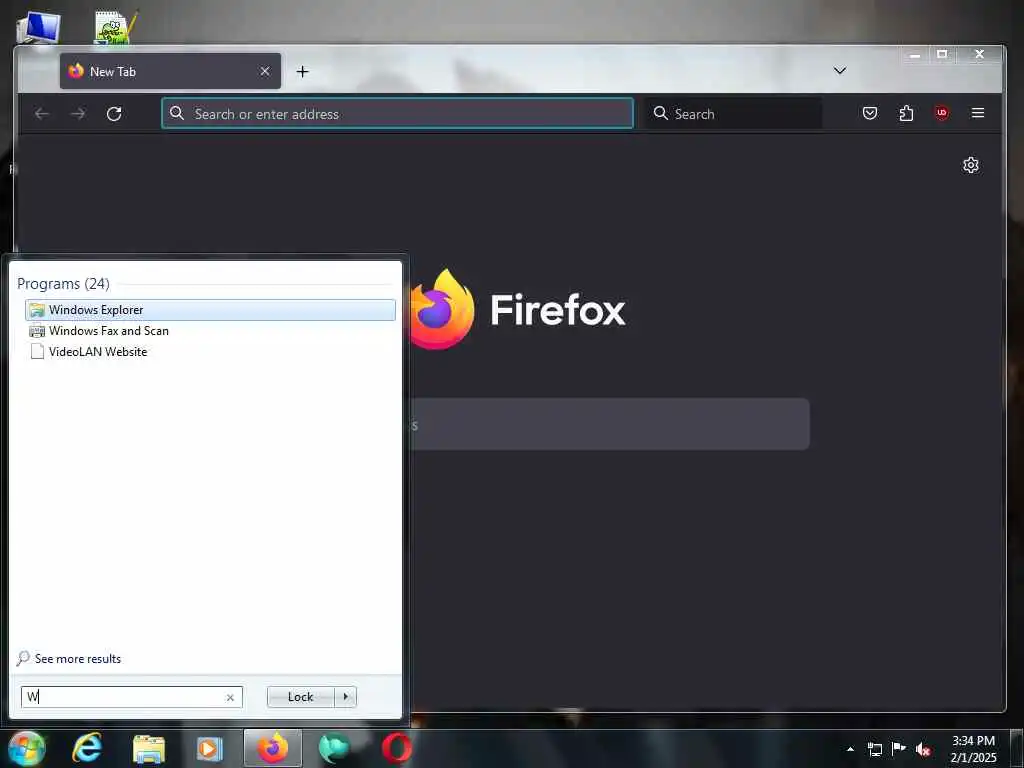
Task: Click See more results link
Action: tap(69, 658)
